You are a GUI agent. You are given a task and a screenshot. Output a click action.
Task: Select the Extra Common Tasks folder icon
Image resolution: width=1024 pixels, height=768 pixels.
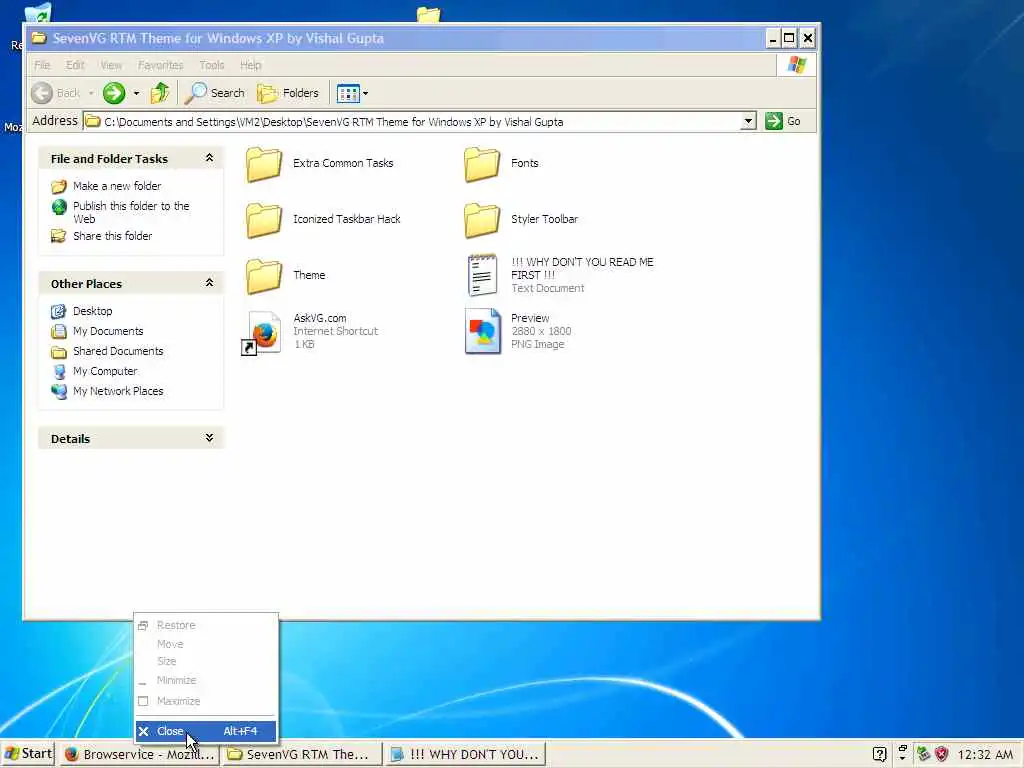tap(264, 164)
